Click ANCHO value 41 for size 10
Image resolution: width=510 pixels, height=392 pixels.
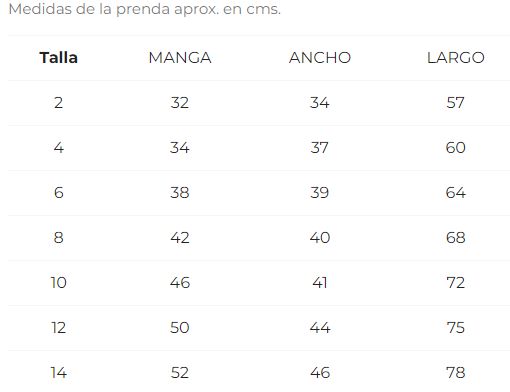(x=320, y=283)
